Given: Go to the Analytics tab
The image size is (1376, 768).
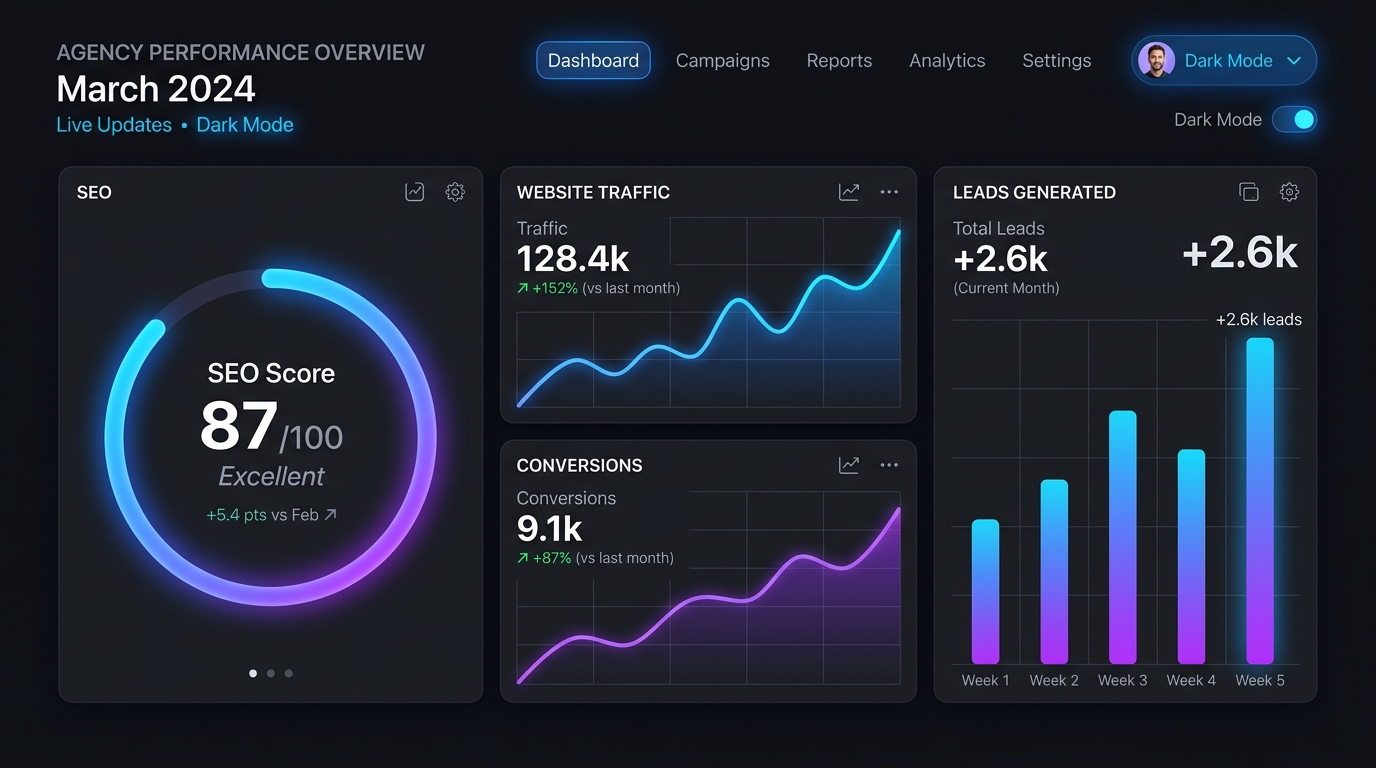Looking at the screenshot, I should [947, 61].
